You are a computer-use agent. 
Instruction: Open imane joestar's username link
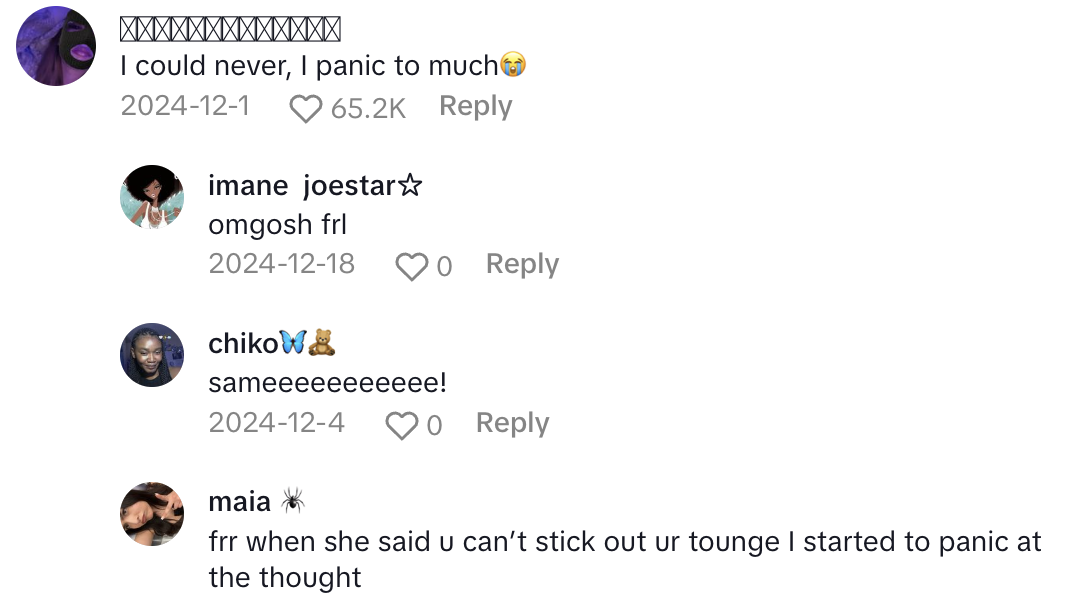tap(315, 185)
